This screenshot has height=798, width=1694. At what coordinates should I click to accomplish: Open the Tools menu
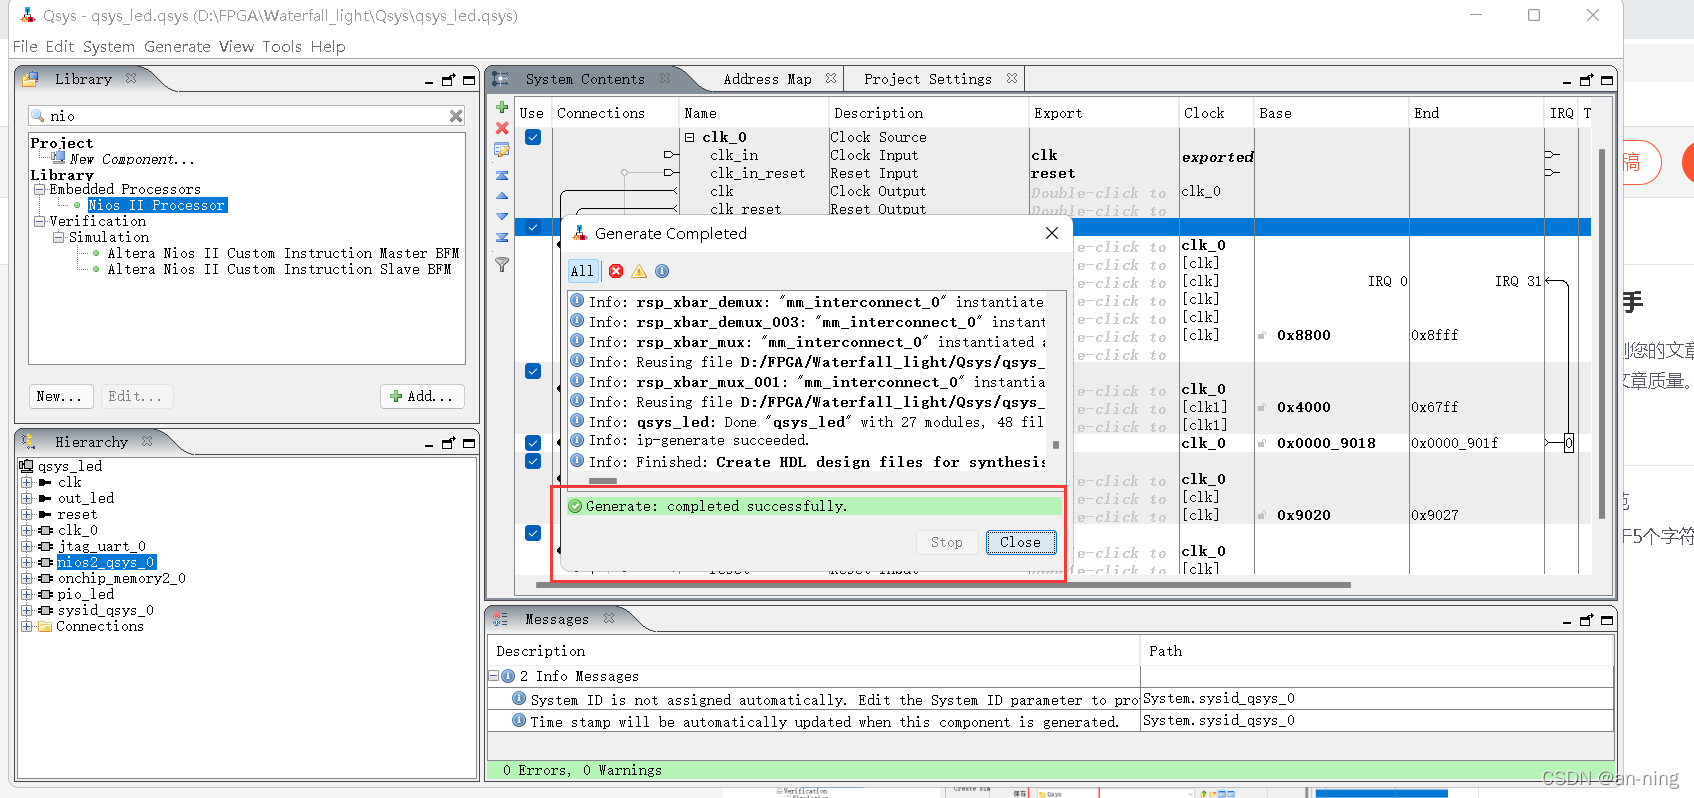click(x=282, y=46)
